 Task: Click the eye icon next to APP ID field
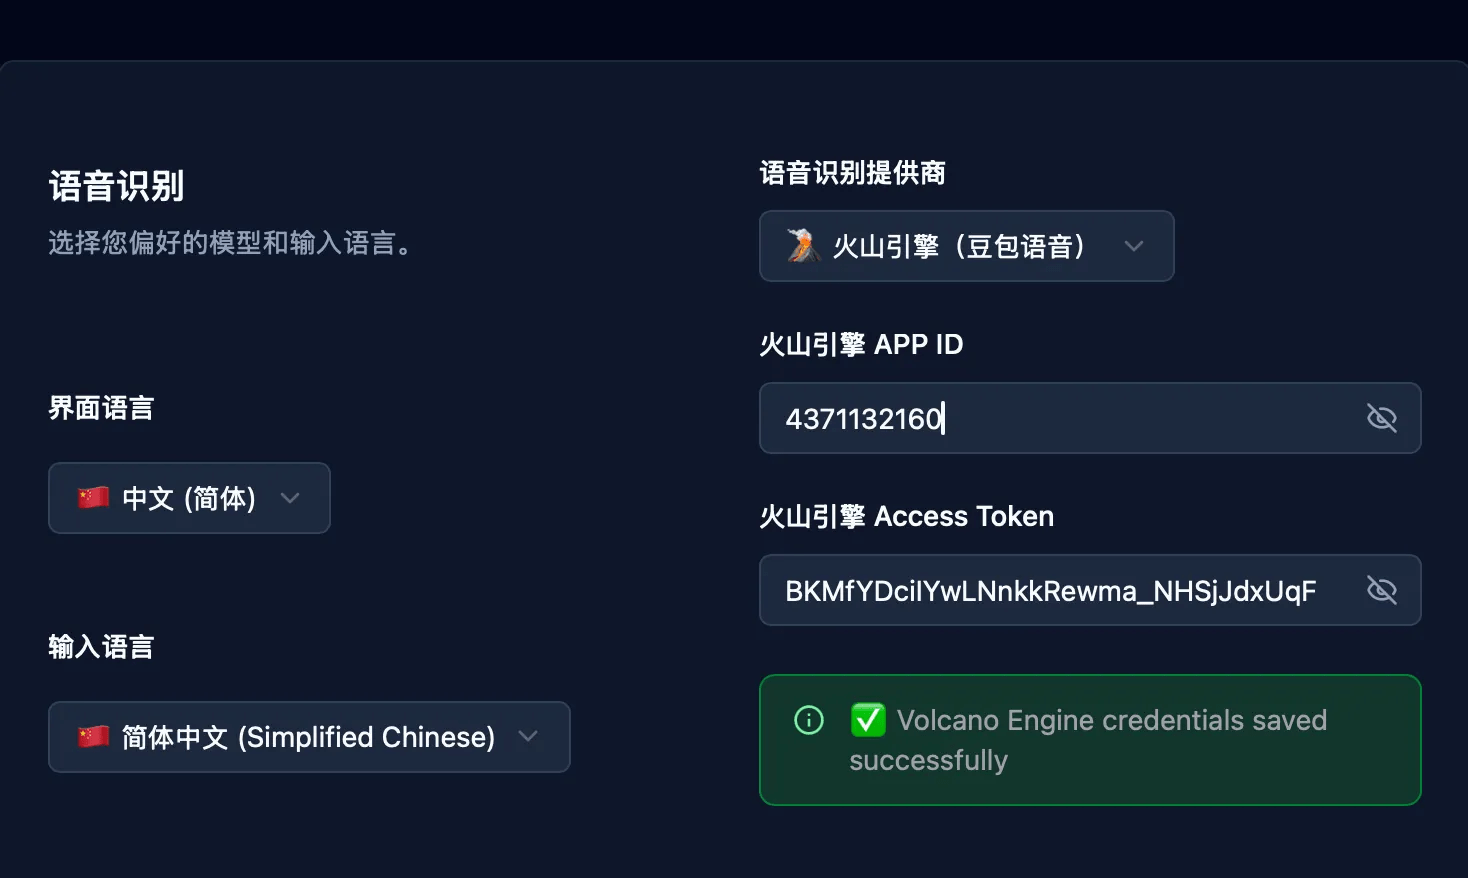click(x=1382, y=418)
